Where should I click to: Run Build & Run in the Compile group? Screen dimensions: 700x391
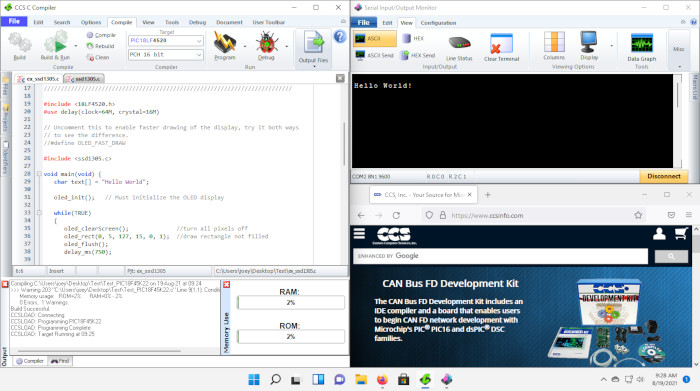coord(55,46)
